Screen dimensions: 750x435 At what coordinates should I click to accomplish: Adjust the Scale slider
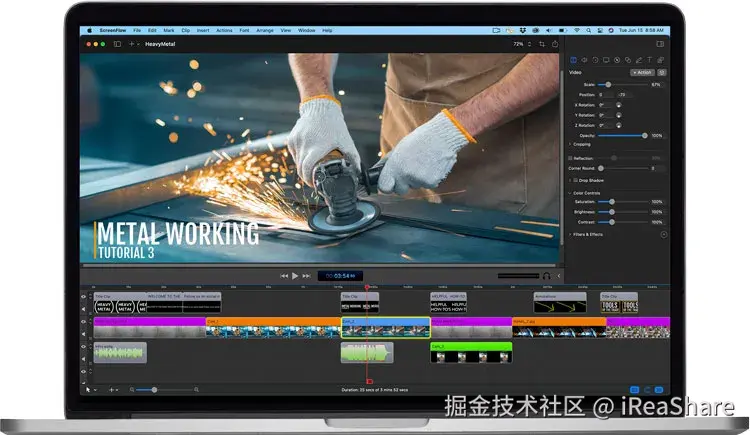[622, 84]
